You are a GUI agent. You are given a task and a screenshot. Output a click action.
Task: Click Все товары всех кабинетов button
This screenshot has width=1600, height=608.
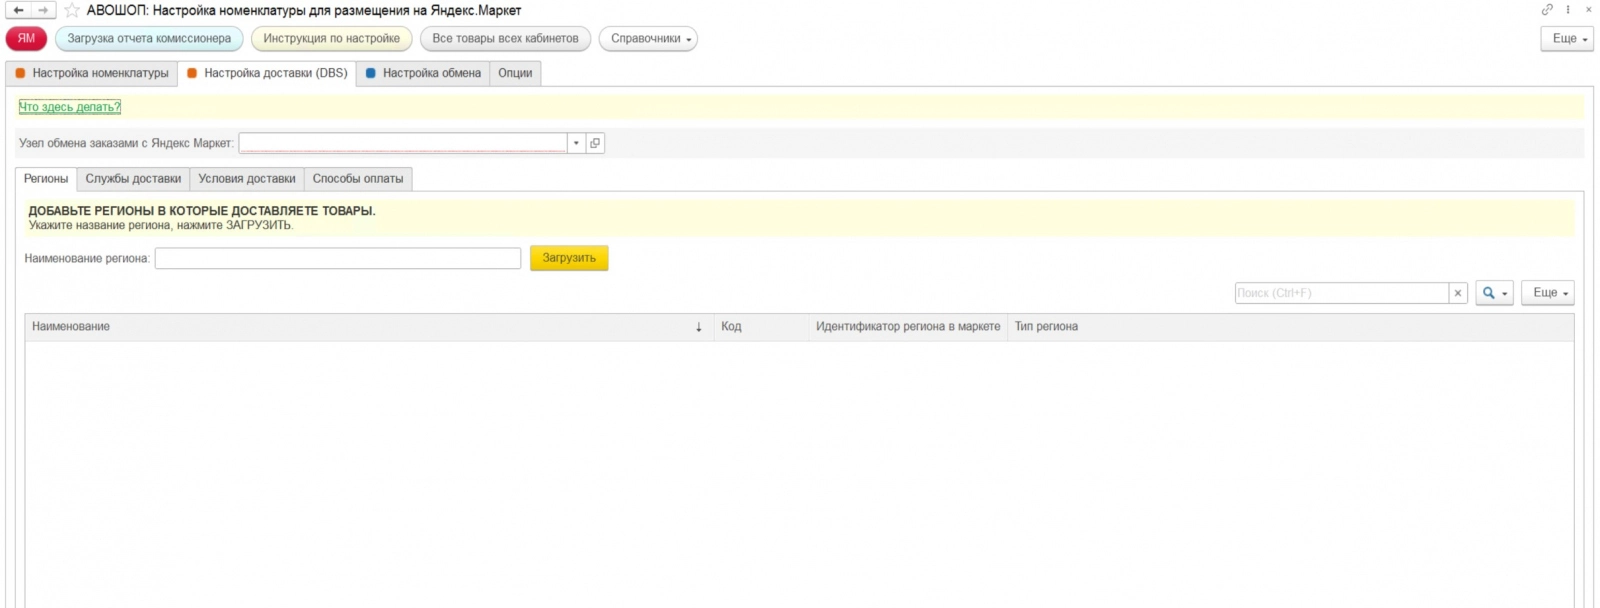(505, 39)
